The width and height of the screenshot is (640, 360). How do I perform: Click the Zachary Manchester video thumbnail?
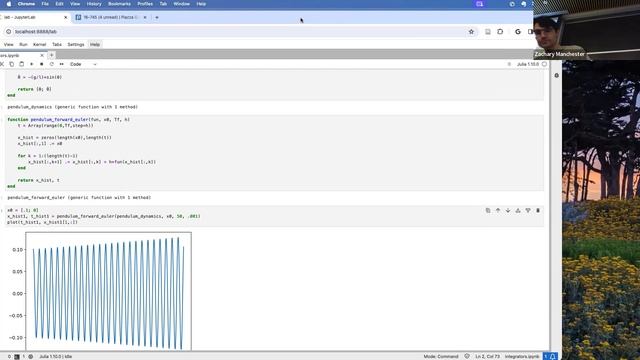587,30
